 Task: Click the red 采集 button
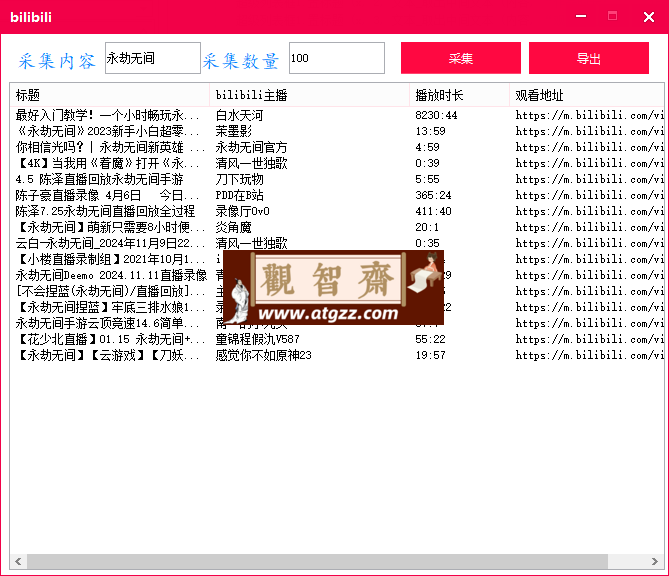pyautogui.click(x=461, y=58)
